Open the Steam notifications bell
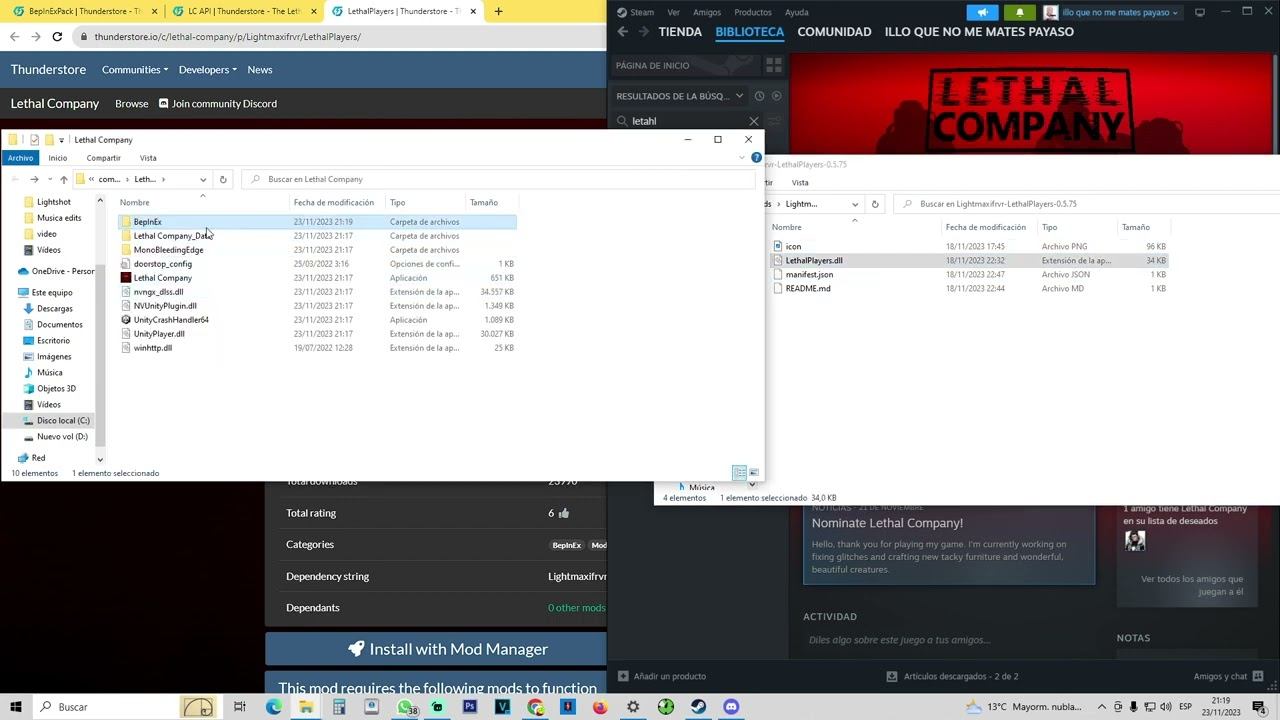The width and height of the screenshot is (1280, 720). 1019,12
